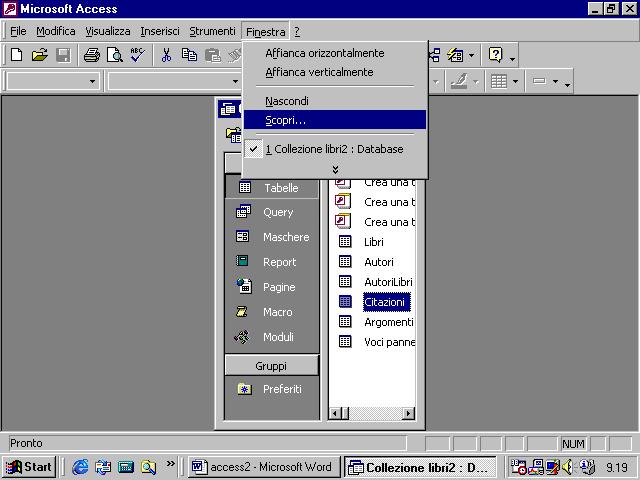This screenshot has width=640, height=480.
Task: Switch to access2 - Microsoft Word taskbar button
Action: (263, 467)
